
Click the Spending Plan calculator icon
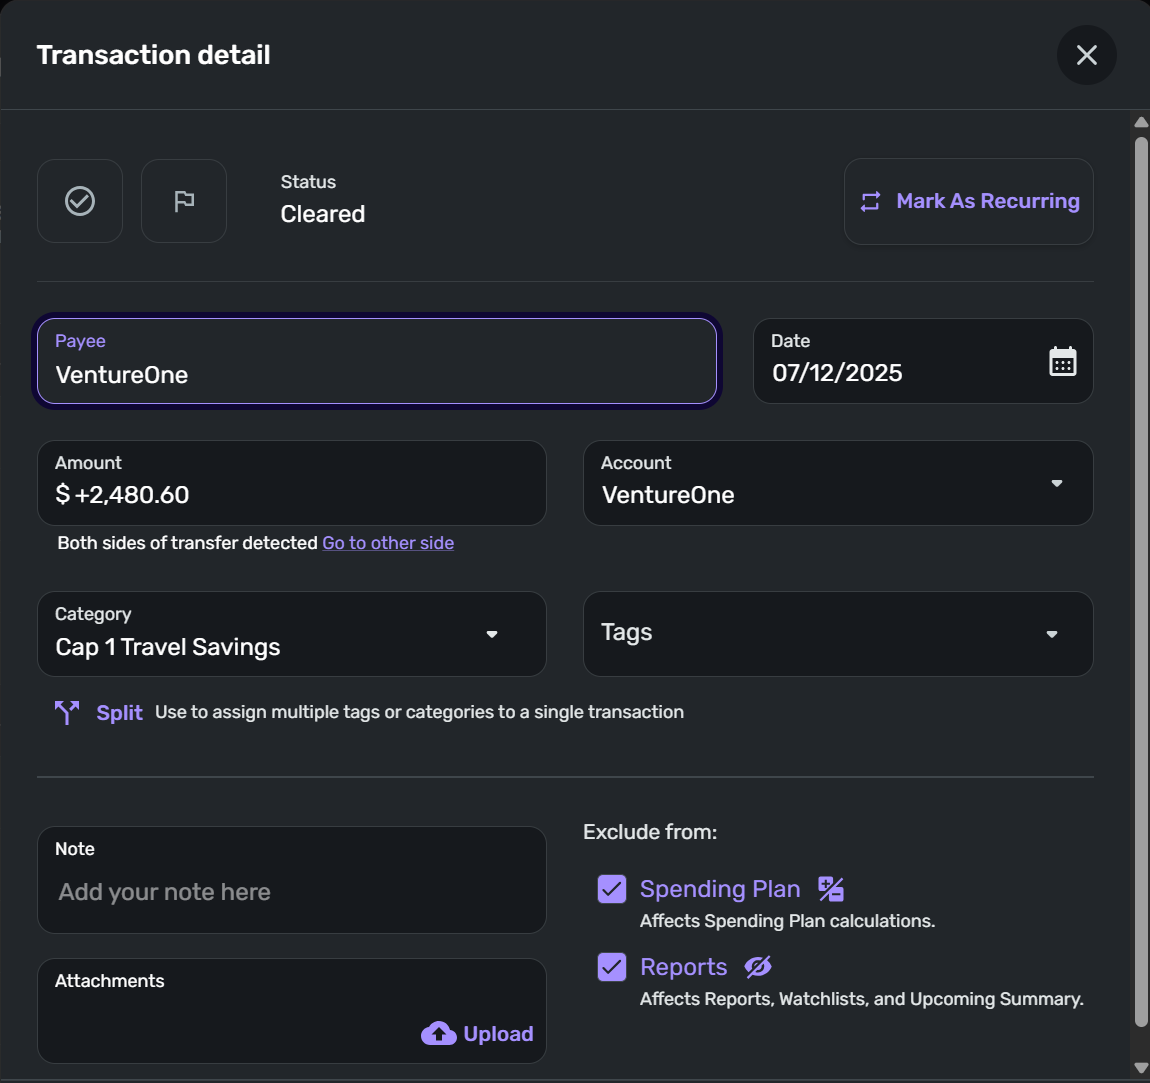click(831, 889)
